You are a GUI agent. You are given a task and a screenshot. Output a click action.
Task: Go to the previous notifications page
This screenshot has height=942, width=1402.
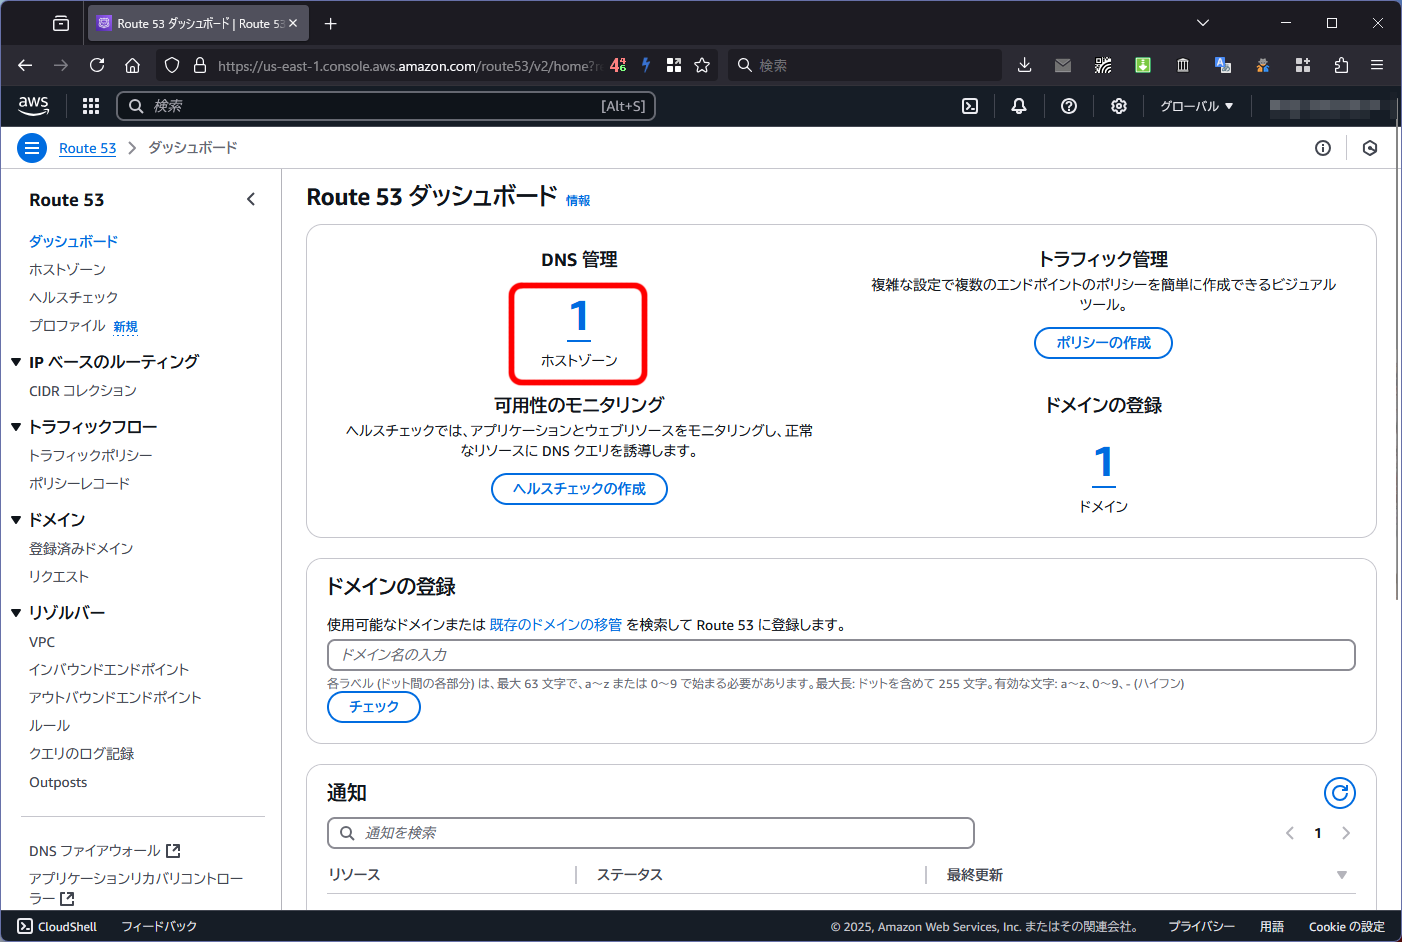click(1290, 833)
